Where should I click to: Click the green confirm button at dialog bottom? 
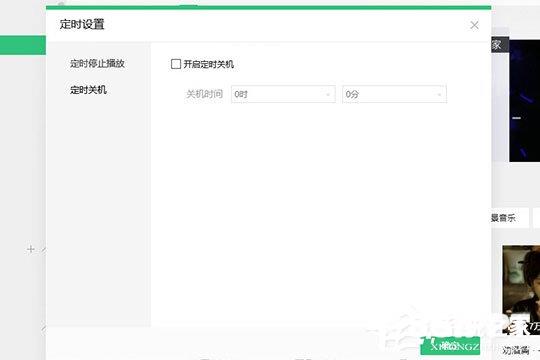pyautogui.click(x=450, y=346)
